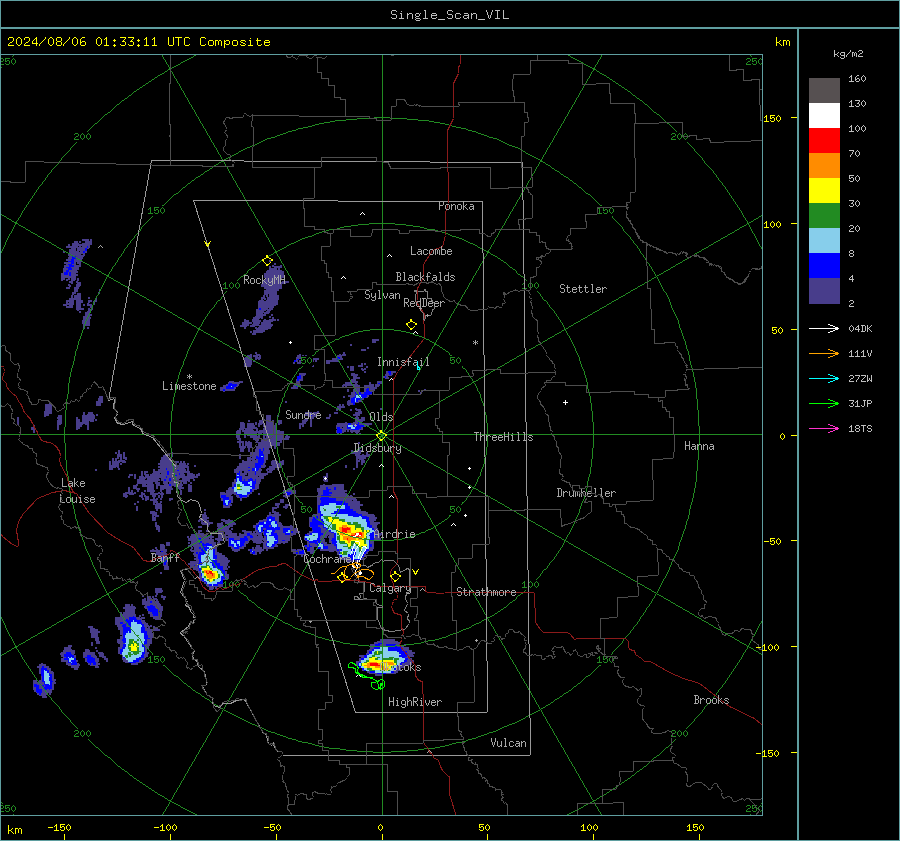This screenshot has height=841, width=900.
Task: Click the storm cell core east of Banff
Action: click(x=210, y=573)
